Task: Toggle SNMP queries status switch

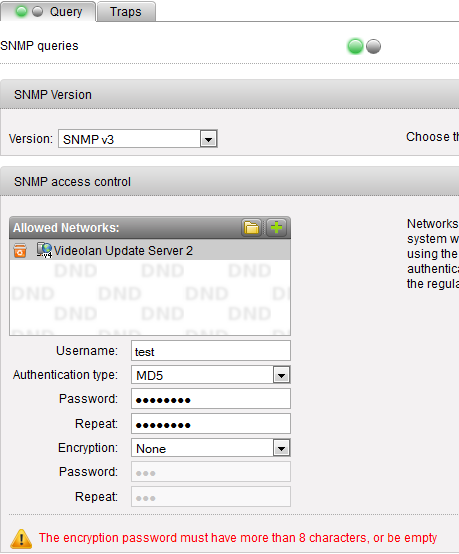Action: (364, 46)
